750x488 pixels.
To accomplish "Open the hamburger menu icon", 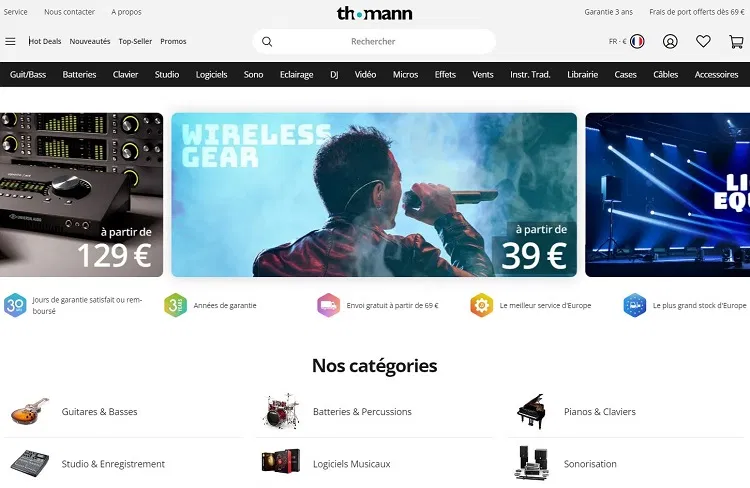I will [x=10, y=42].
